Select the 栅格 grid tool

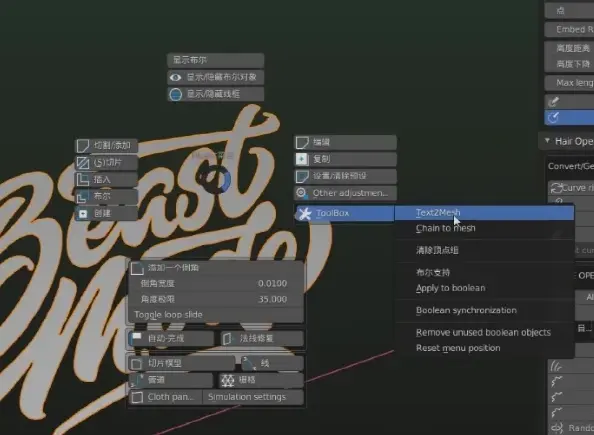[261, 380]
